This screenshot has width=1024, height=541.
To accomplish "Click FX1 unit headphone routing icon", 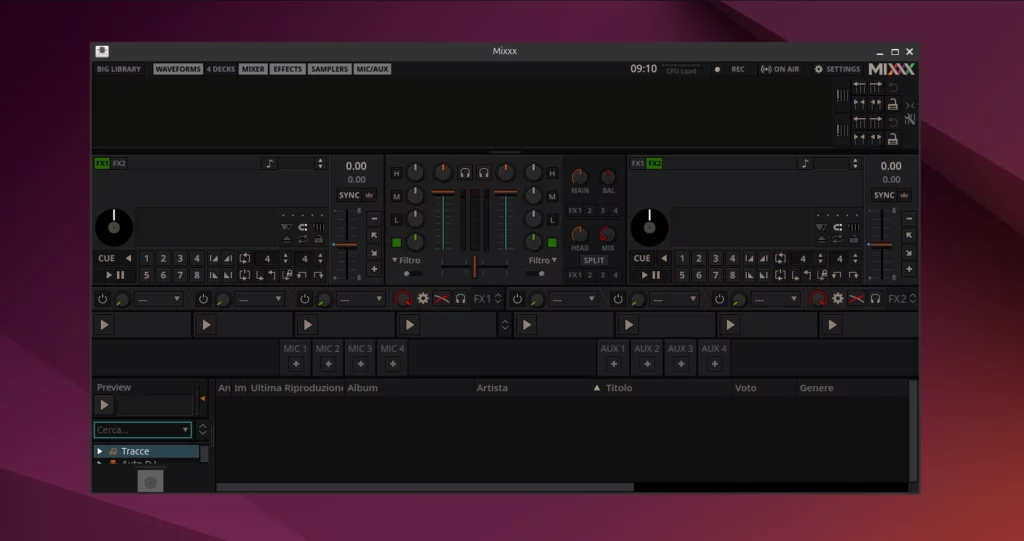I will 461,299.
